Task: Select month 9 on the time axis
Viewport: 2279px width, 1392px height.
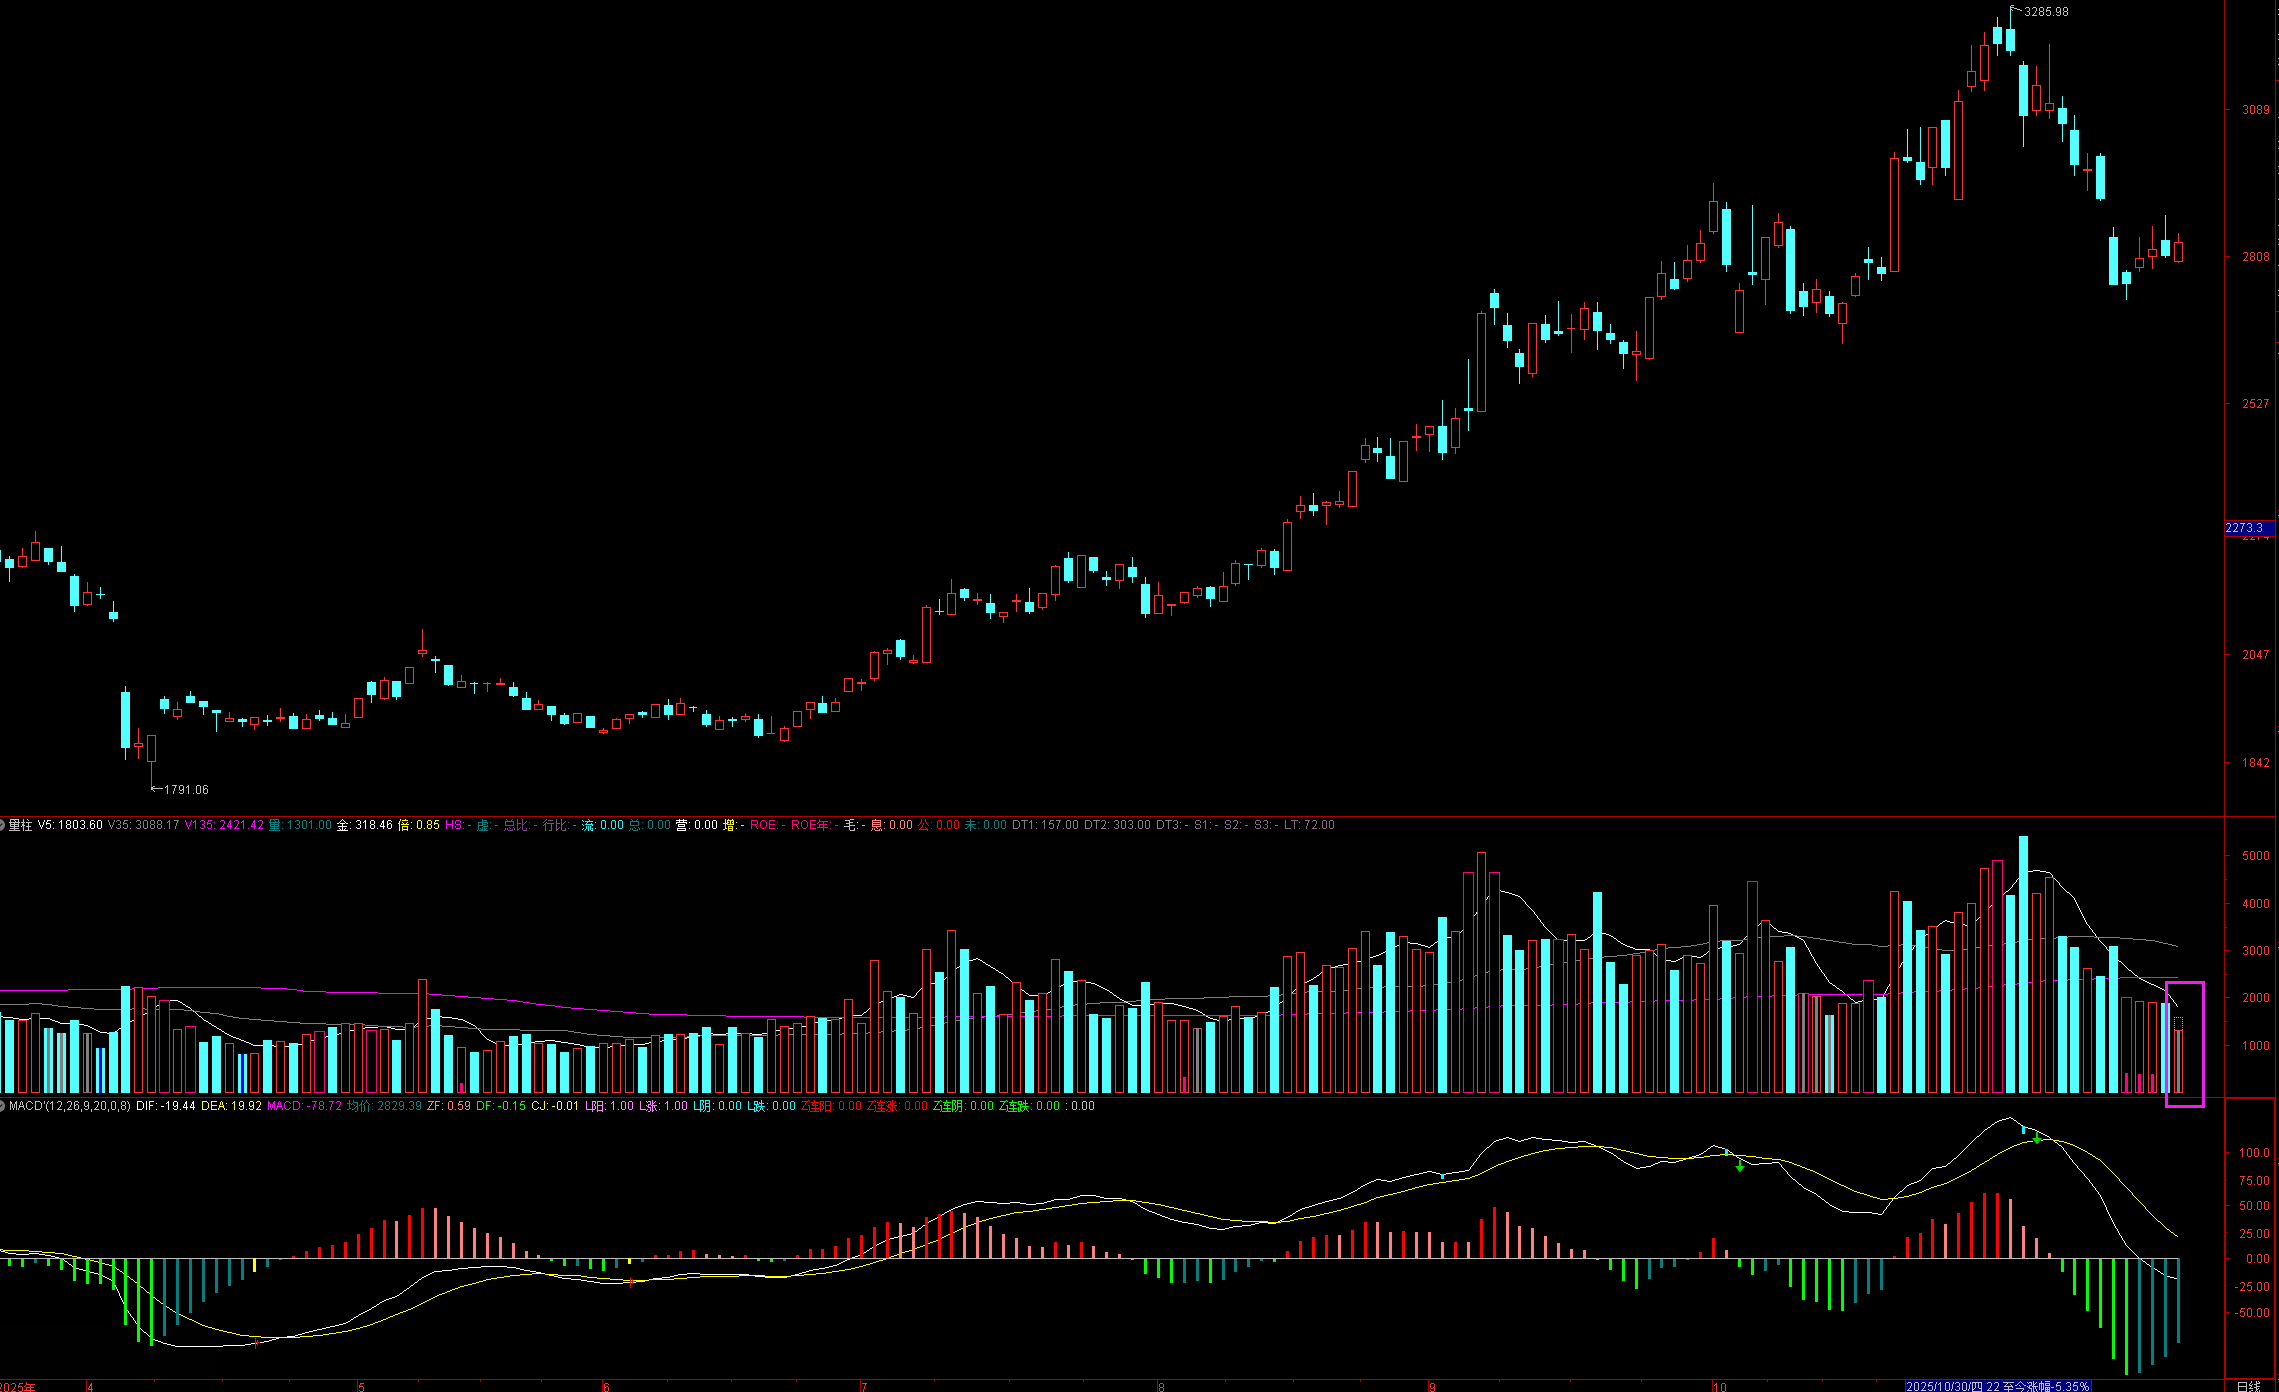Action: pyautogui.click(x=1432, y=1387)
